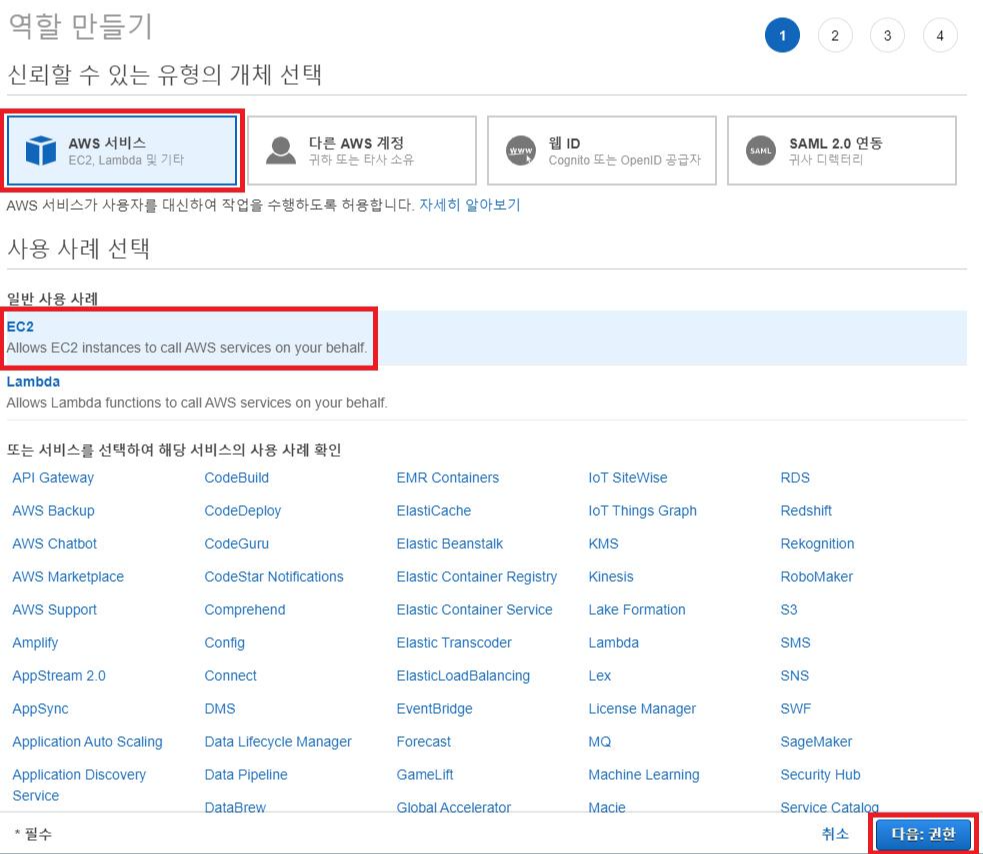The image size is (983, 854).
Task: Go to wizard step 4 circle
Action: [940, 35]
